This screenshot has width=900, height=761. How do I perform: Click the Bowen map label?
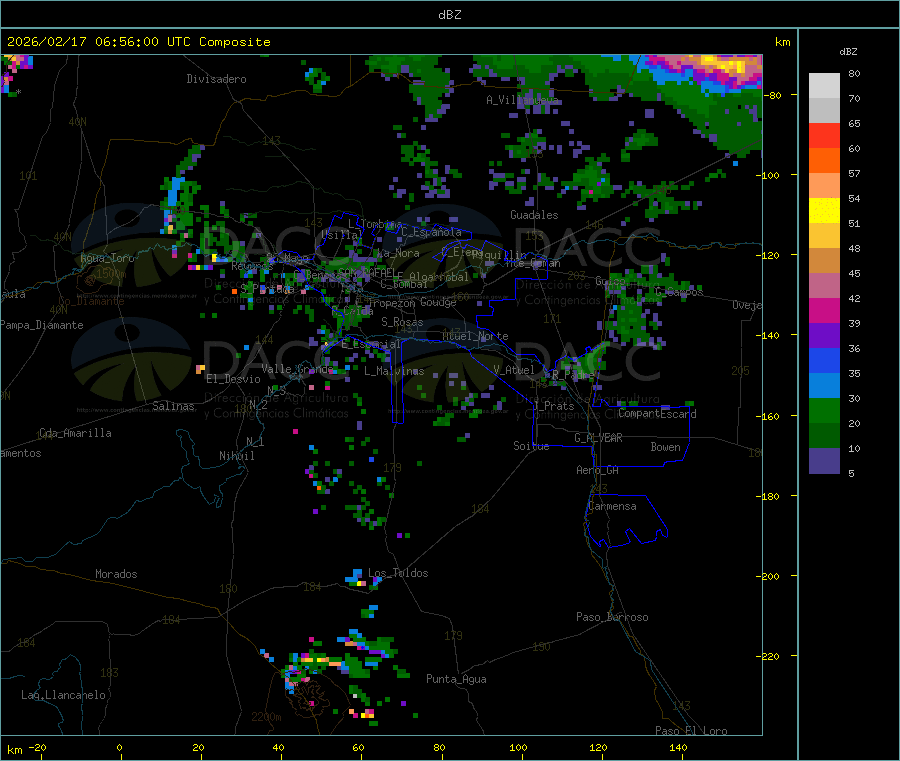pos(666,447)
